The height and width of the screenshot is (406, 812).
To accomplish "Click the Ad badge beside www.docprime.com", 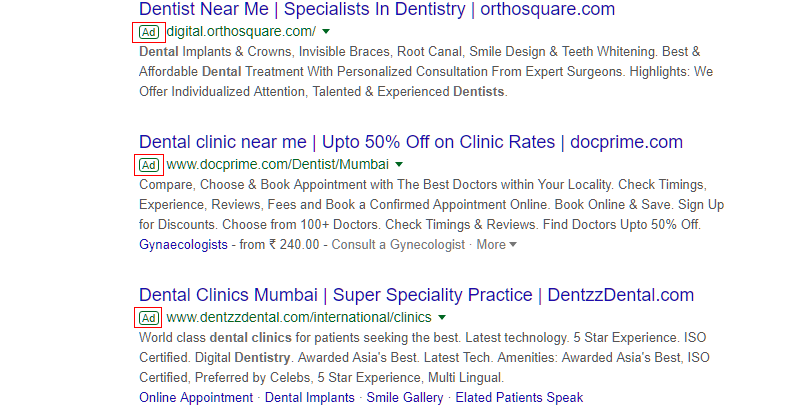I will (x=148, y=164).
